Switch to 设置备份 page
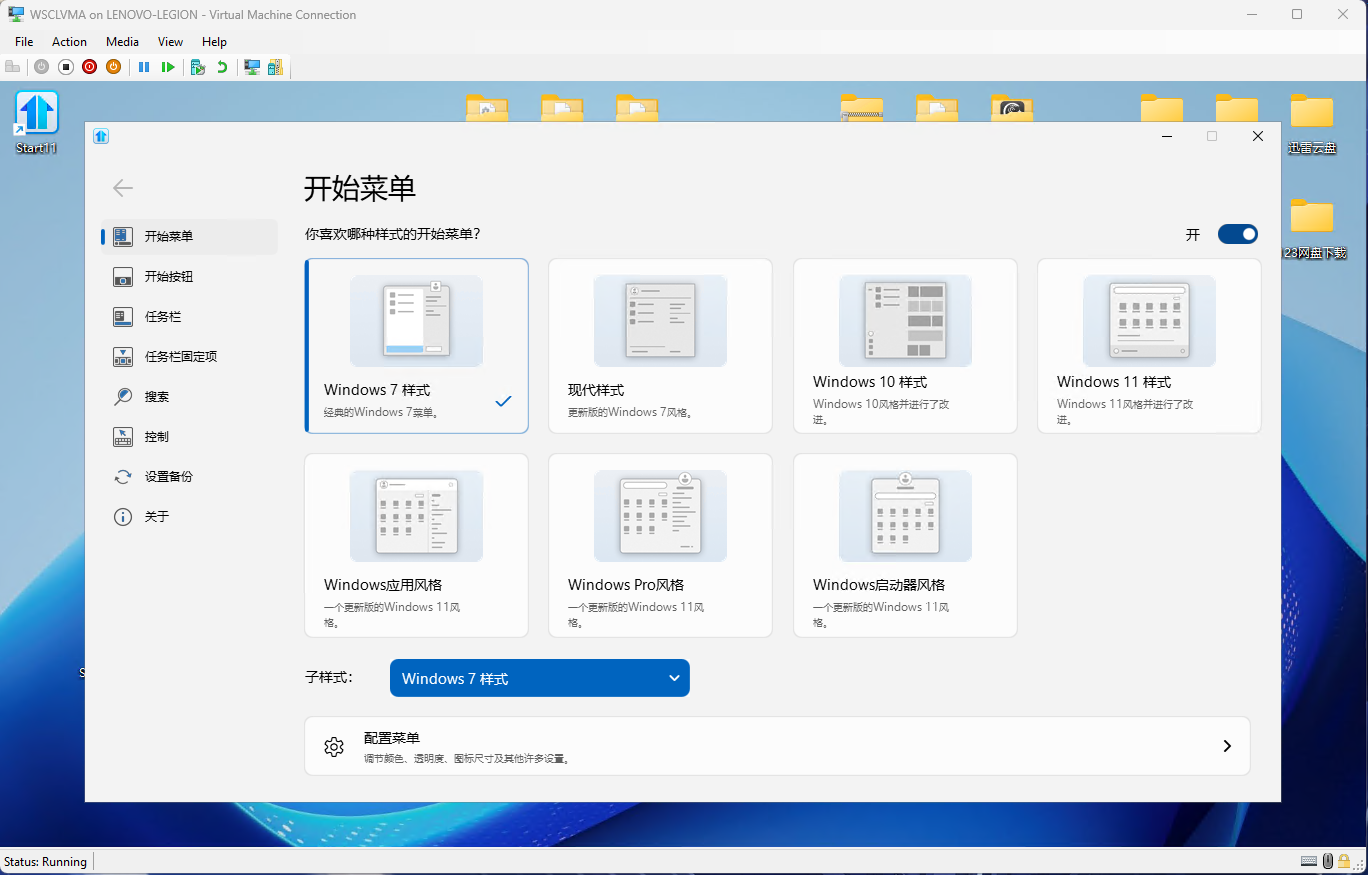This screenshot has width=1368, height=875. coord(168,477)
